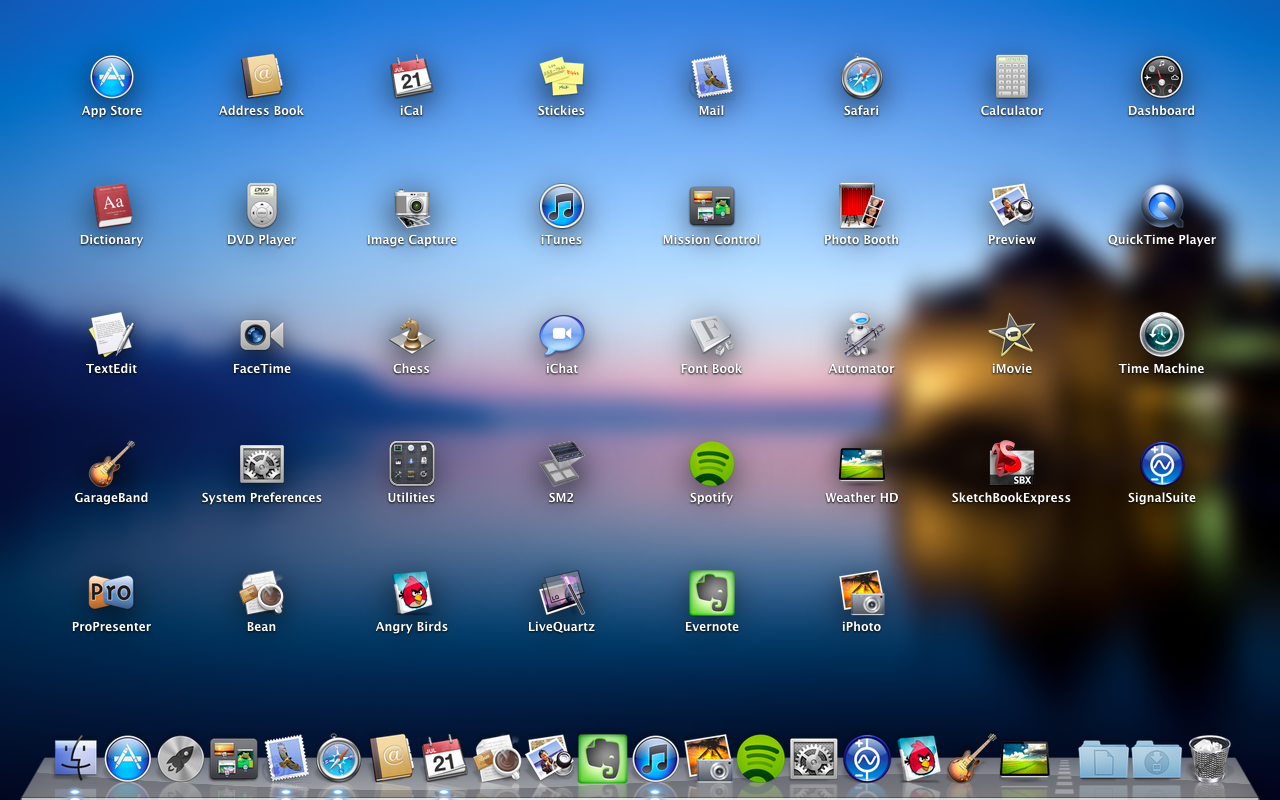
Task: Launch the Automator app
Action: click(x=861, y=336)
